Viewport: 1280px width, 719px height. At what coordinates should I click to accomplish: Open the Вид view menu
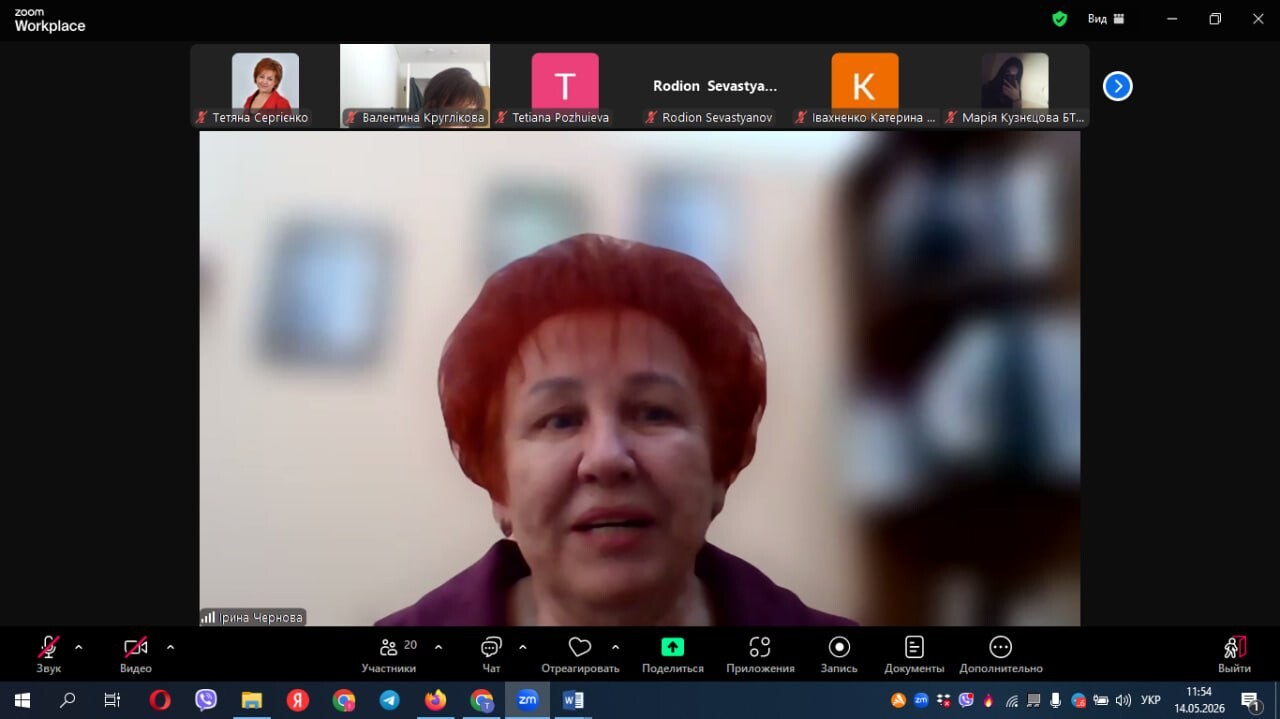tap(1106, 19)
